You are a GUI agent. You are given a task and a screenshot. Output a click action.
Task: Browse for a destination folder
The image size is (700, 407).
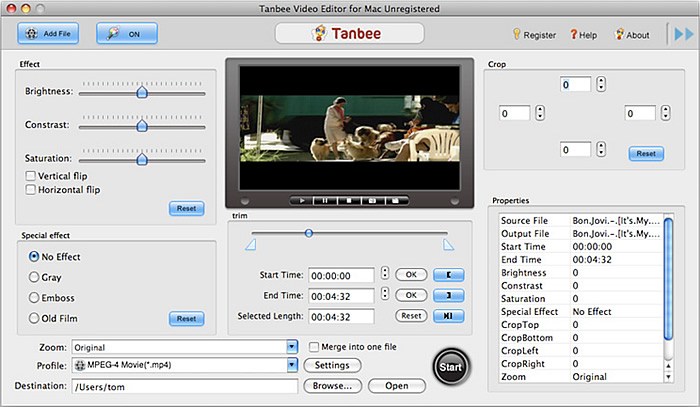point(332,386)
